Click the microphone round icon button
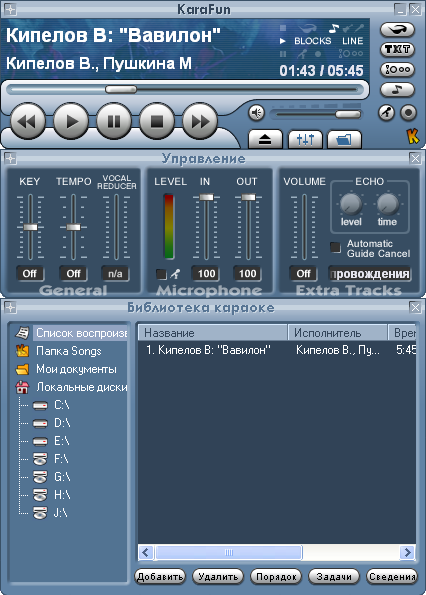The height and width of the screenshot is (595, 426). pos(386,113)
